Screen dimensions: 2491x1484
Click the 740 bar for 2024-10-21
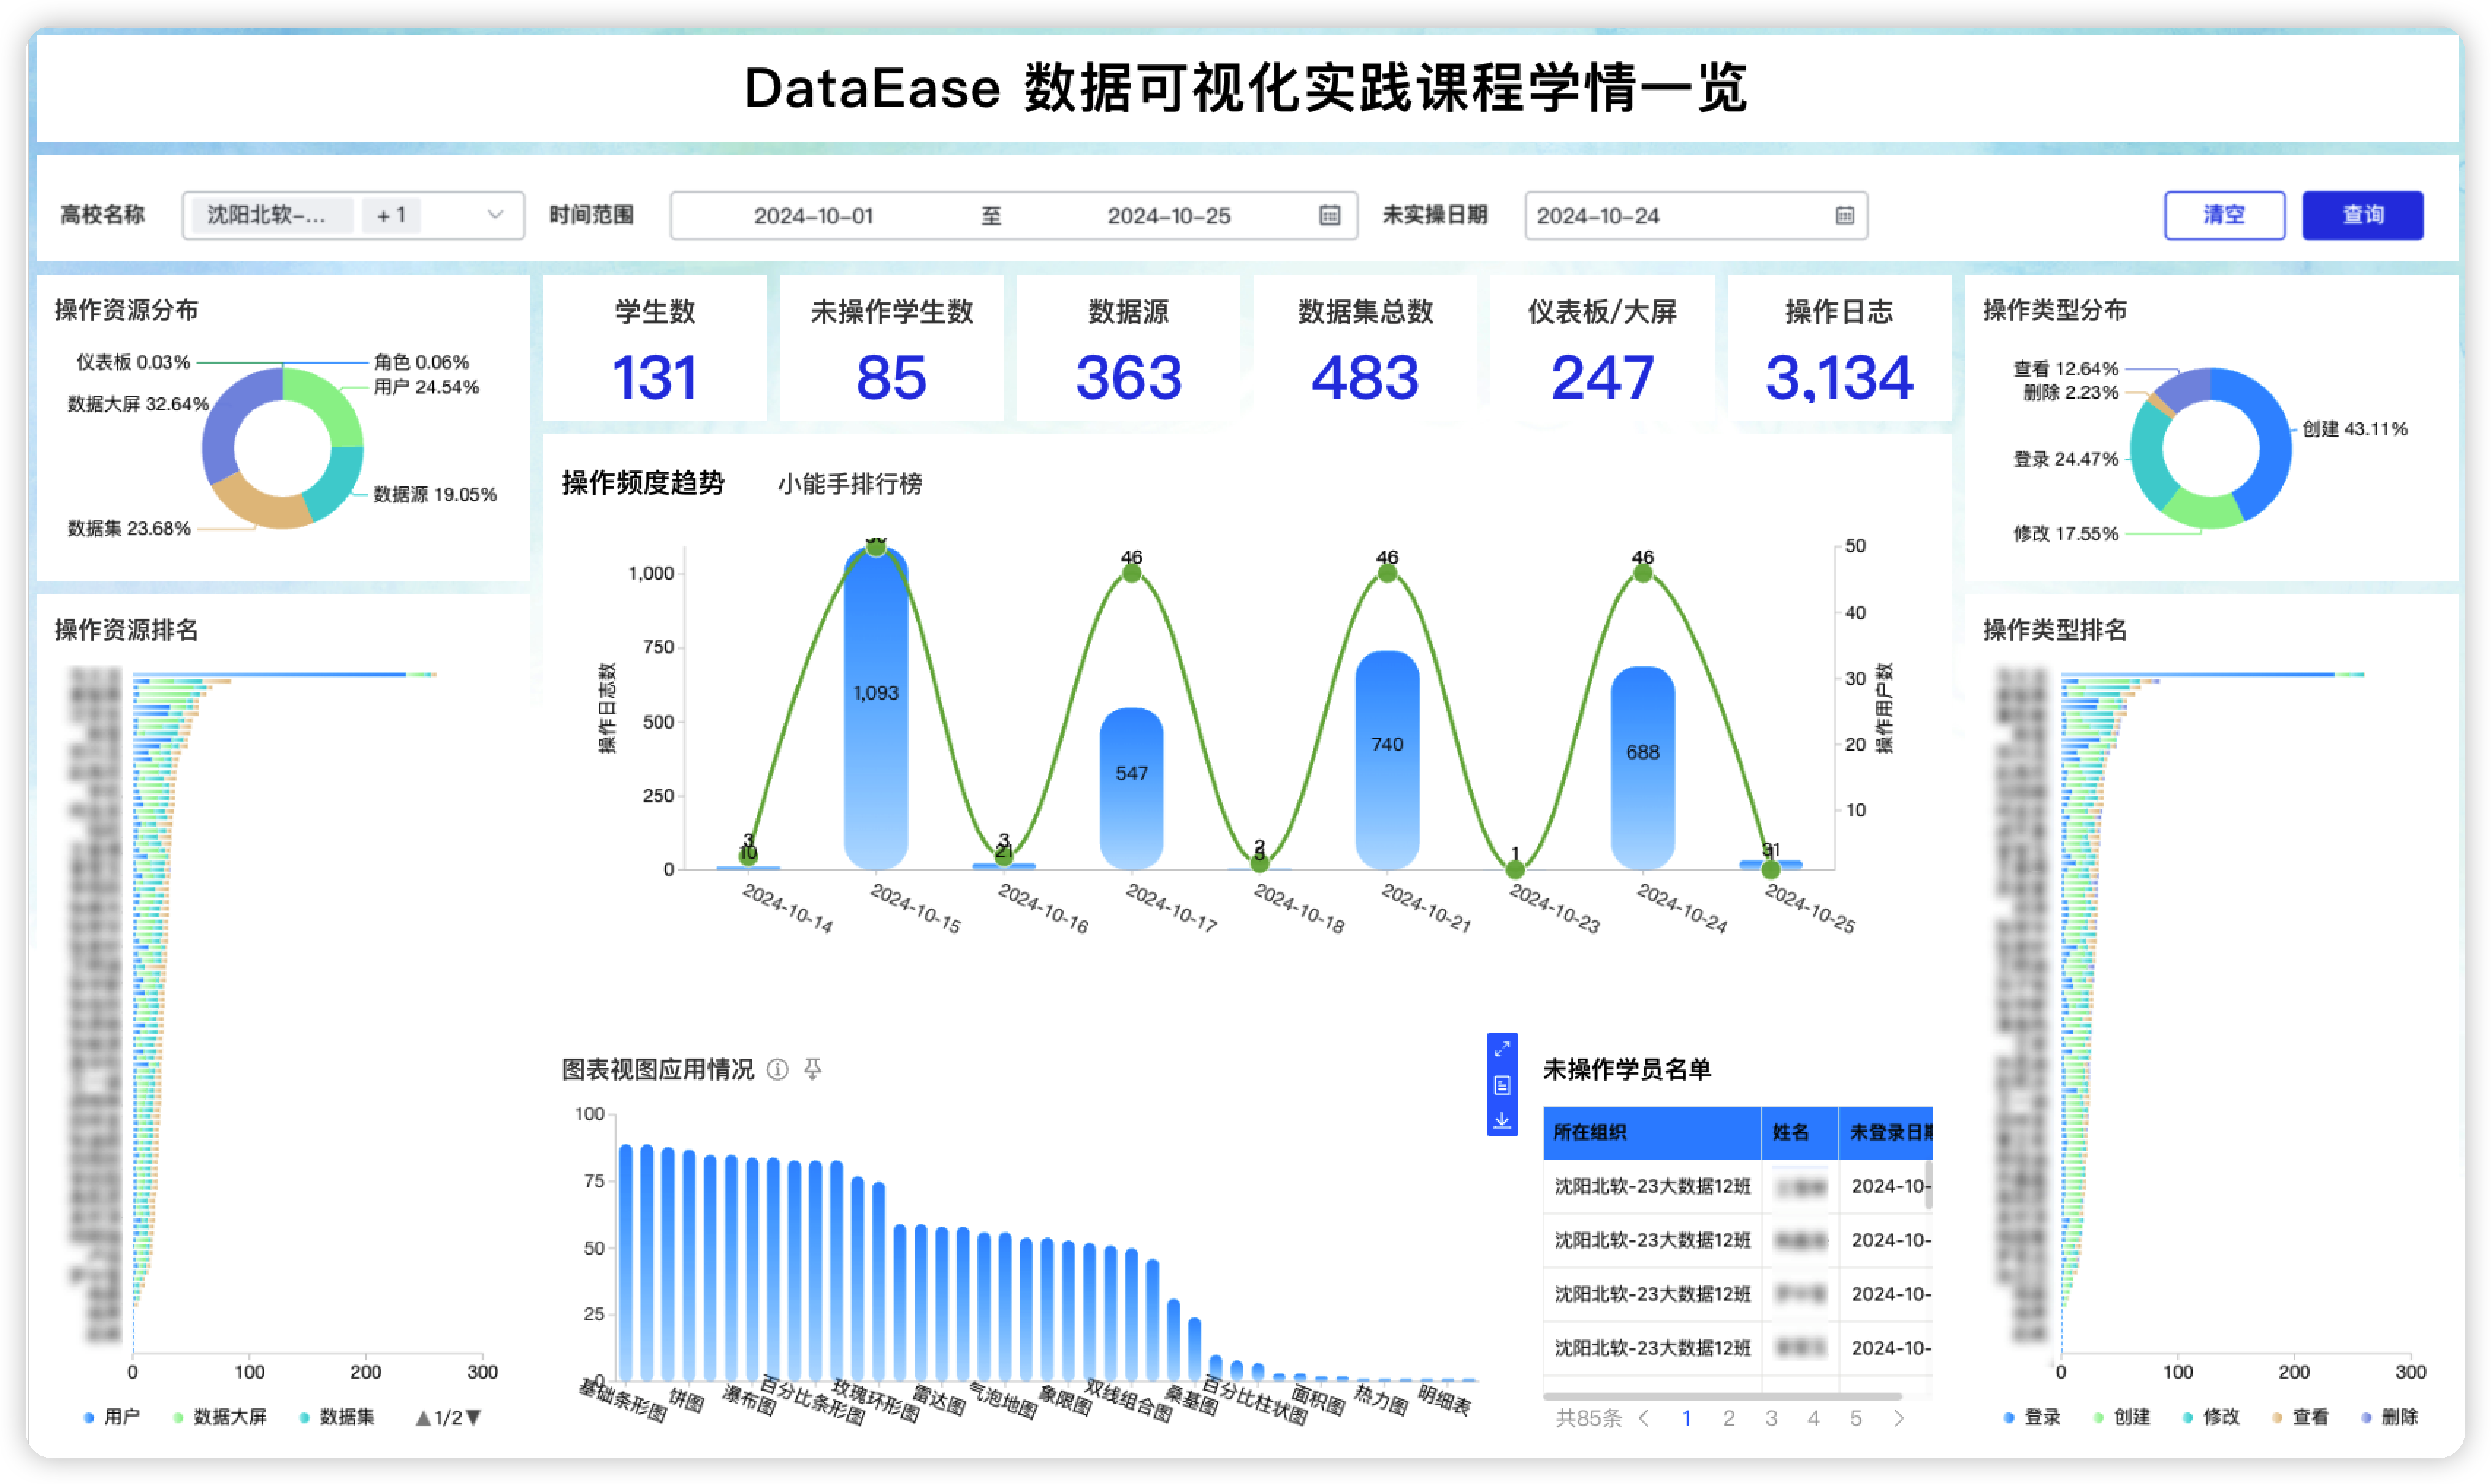[x=1387, y=760]
